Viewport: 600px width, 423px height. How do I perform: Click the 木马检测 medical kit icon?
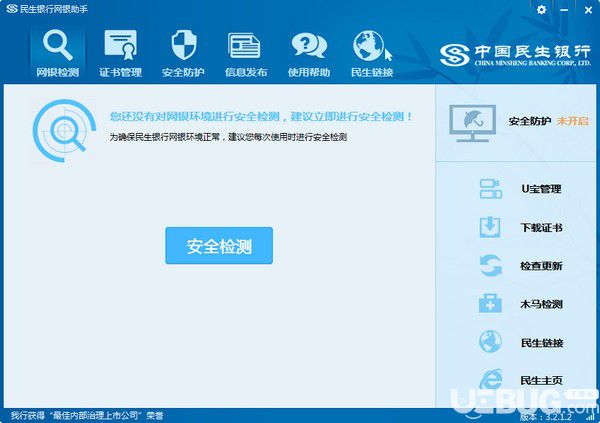pyautogui.click(x=490, y=303)
